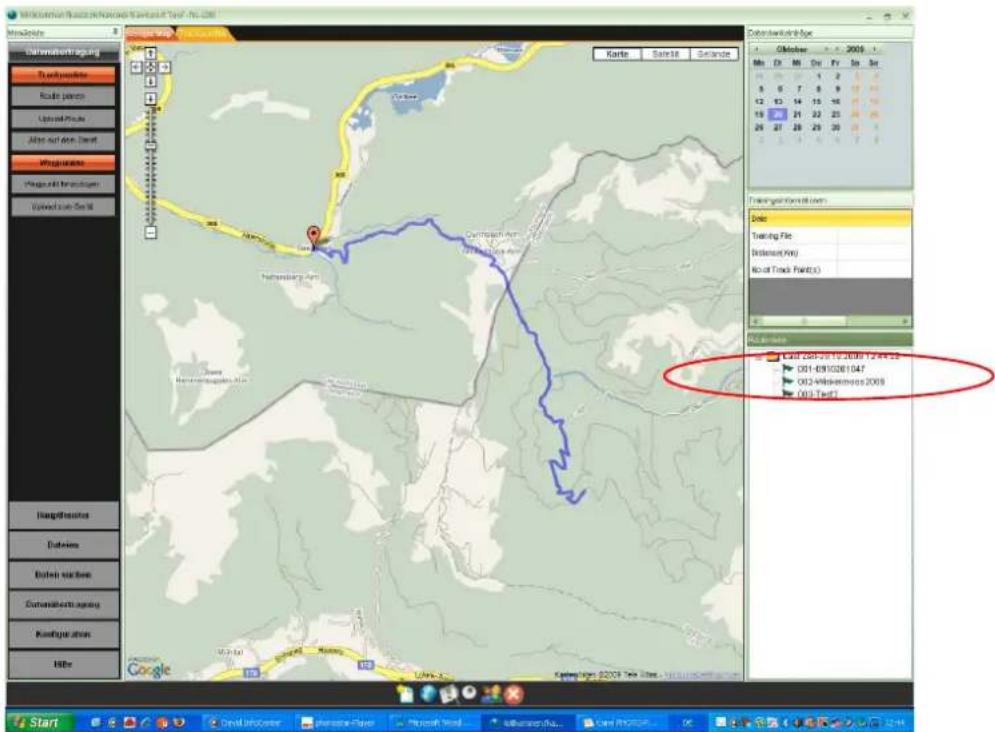The image size is (995, 732).
Task: Select the tree item starting with 003
Action: 817,395
